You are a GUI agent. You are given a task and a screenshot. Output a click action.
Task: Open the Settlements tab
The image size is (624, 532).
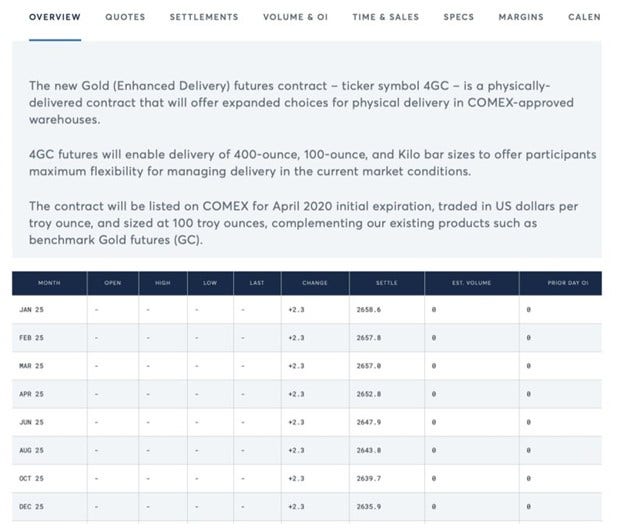[x=204, y=17]
